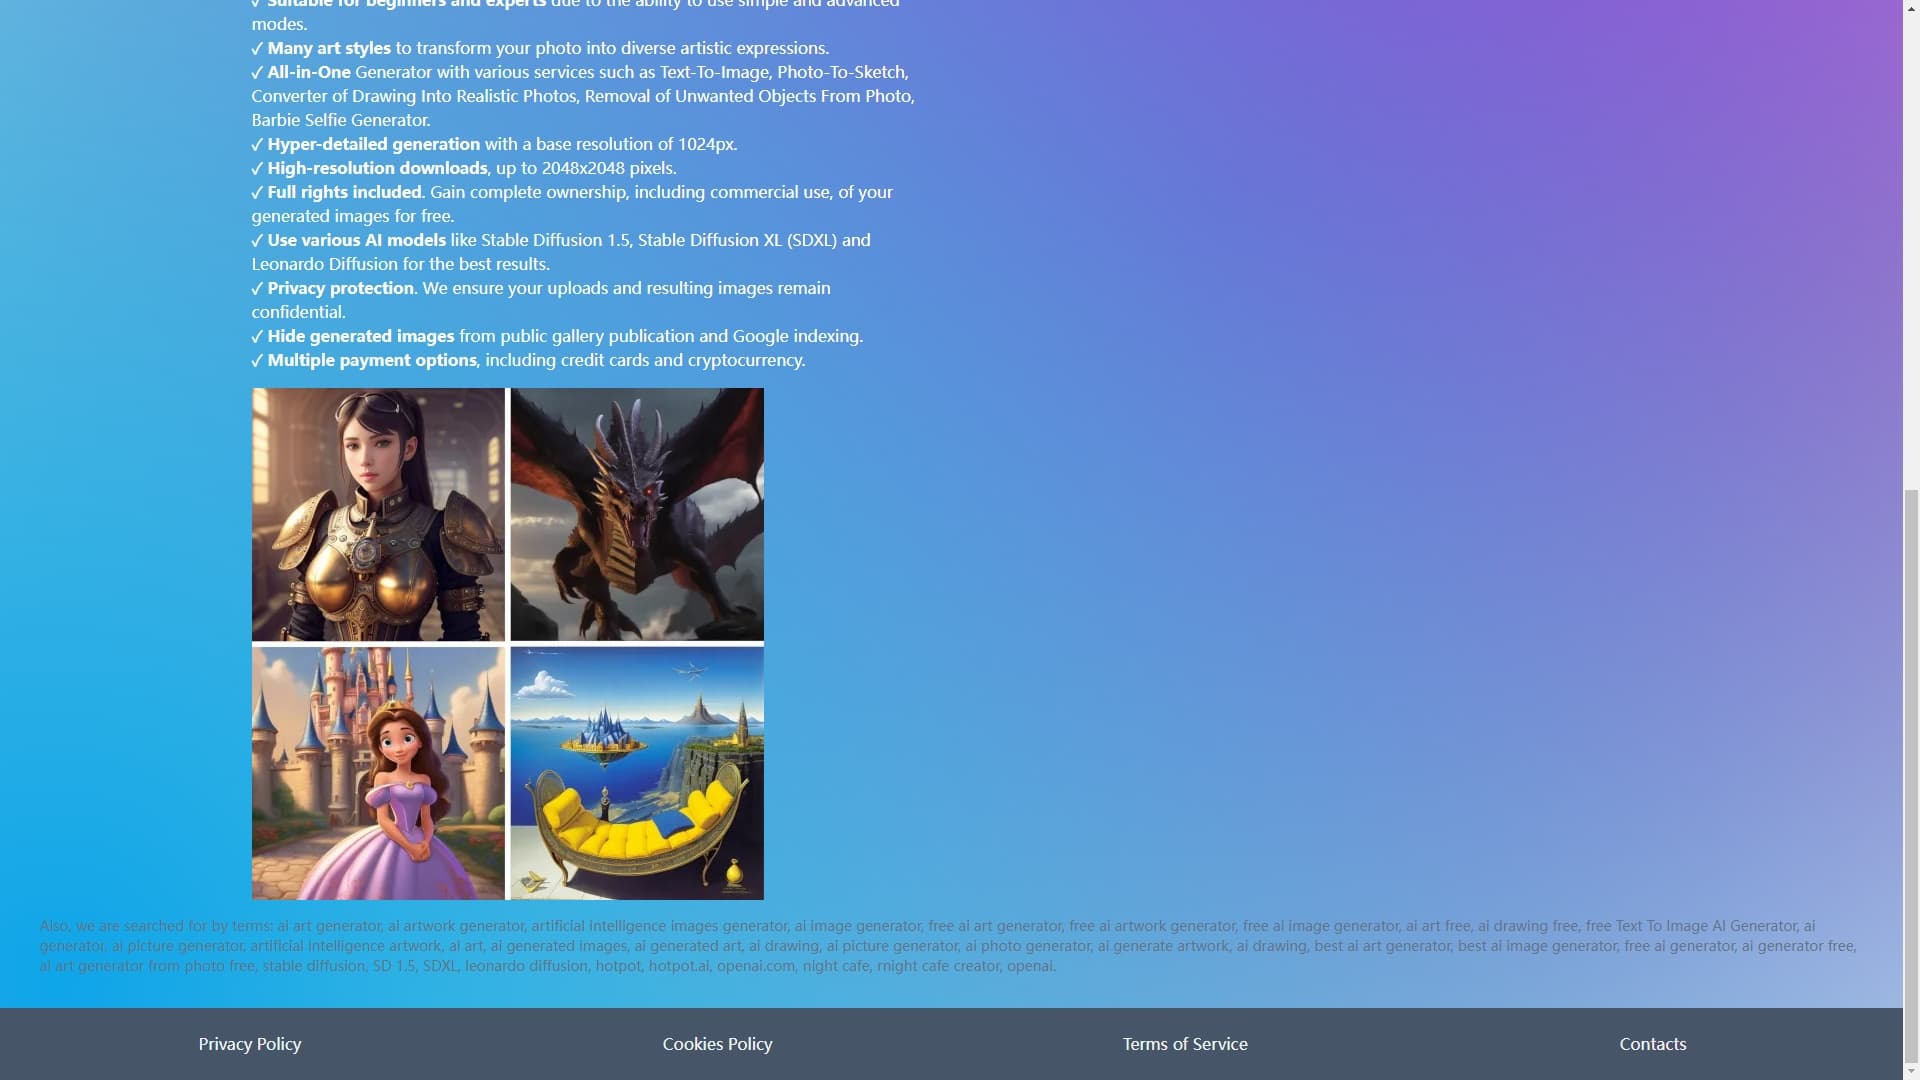Open the Terms of Service page
Screen dimensions: 1920x1080
[x=1185, y=1043]
